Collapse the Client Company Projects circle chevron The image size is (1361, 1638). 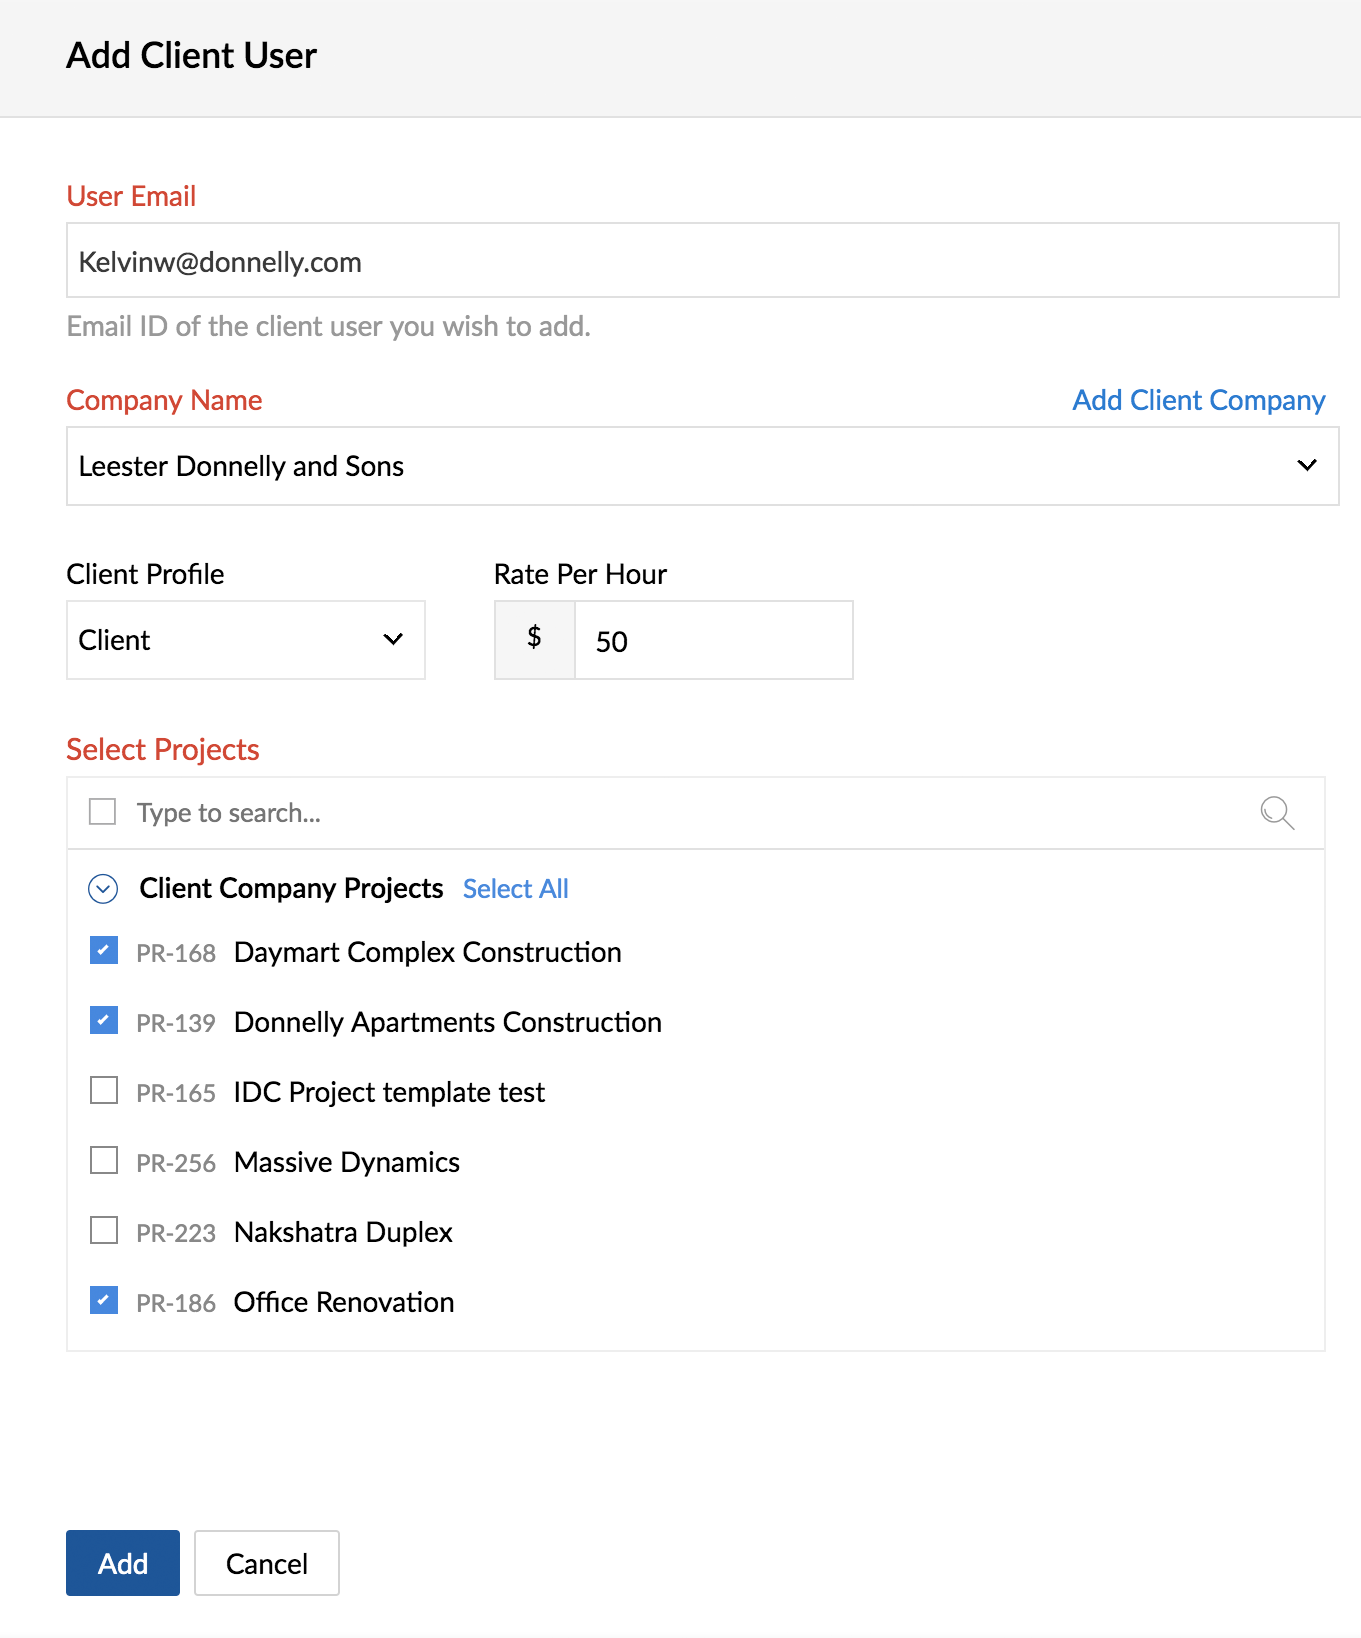103,889
